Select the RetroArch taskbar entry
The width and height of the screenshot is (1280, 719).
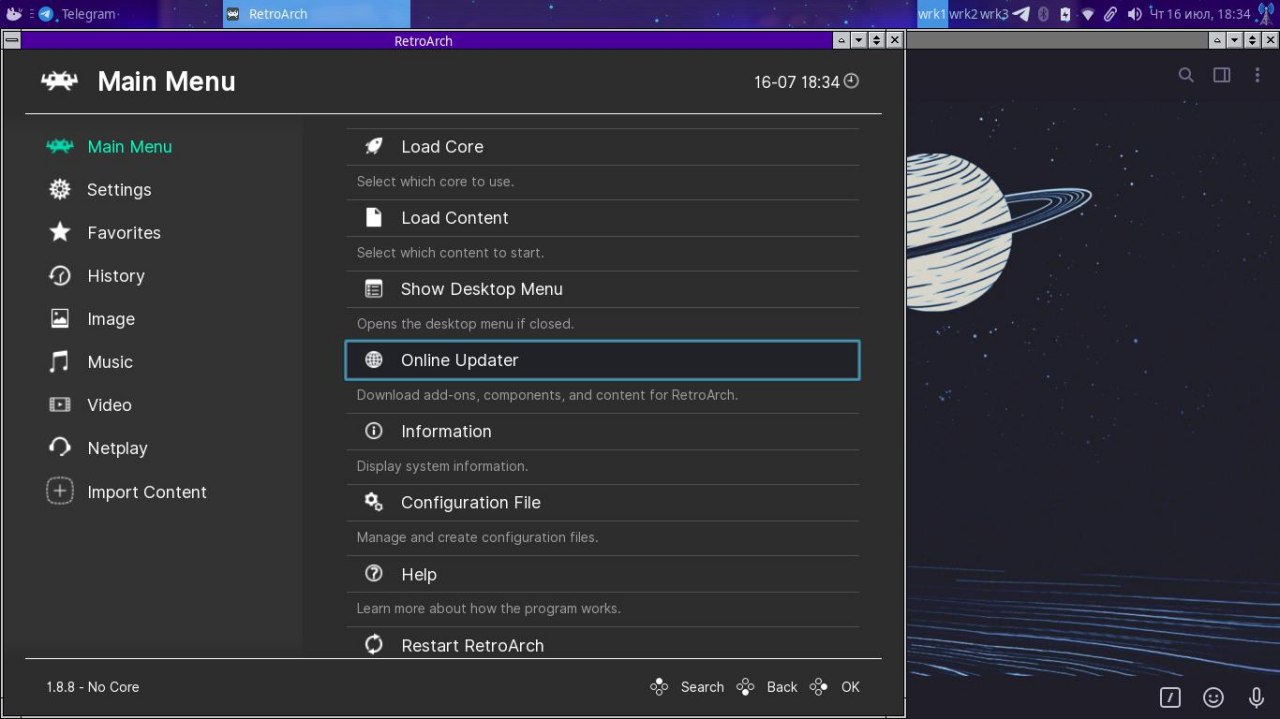point(316,14)
